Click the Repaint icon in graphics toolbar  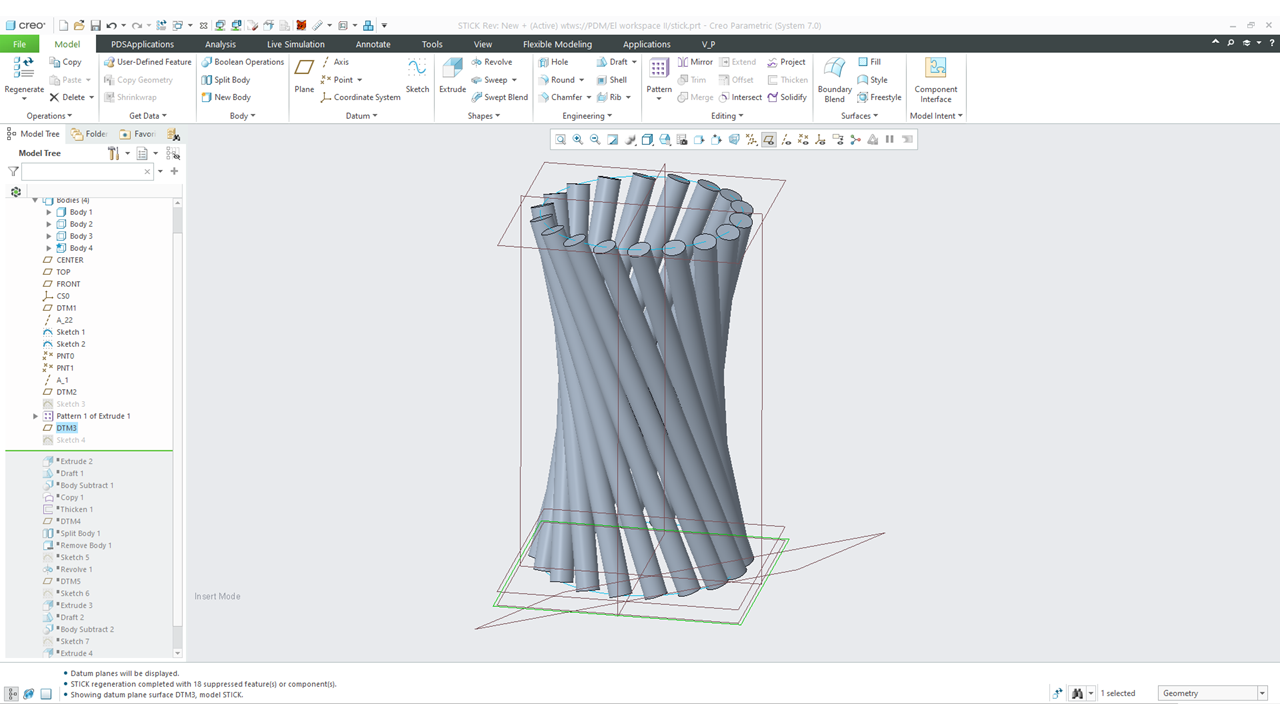(x=613, y=140)
